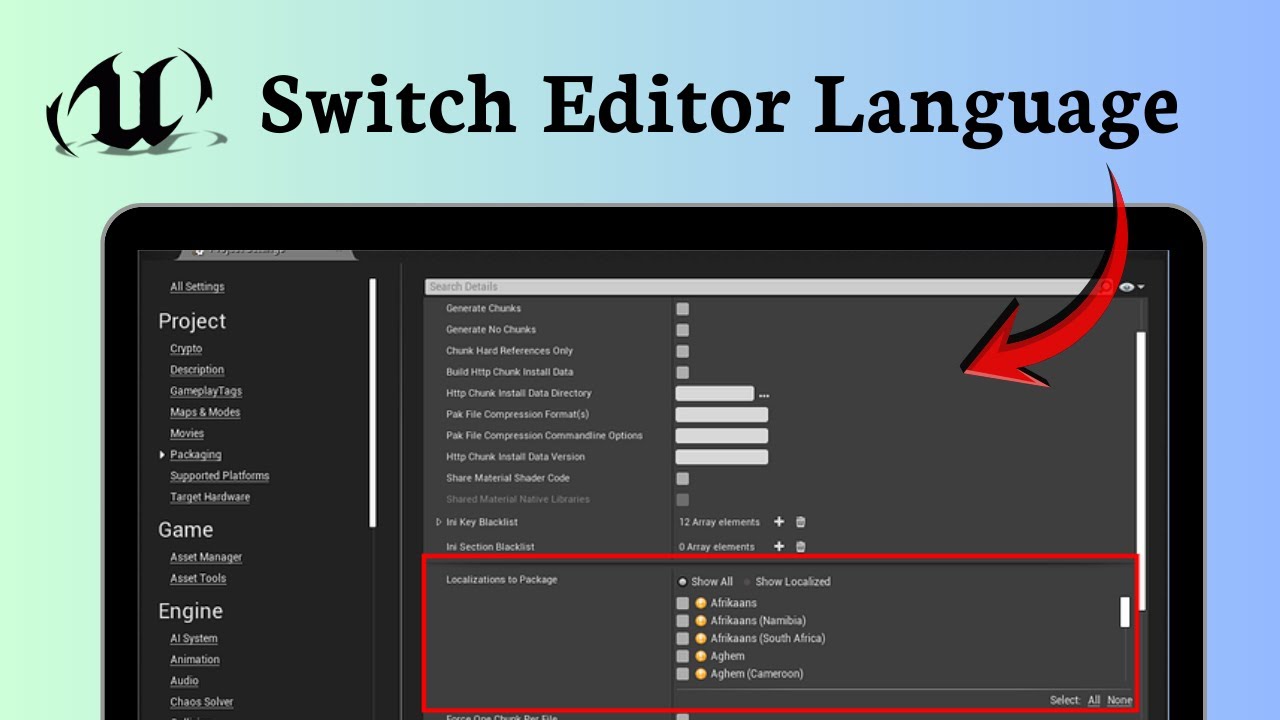
Task: Expand the Ini Key Blacklist array
Action: [439, 522]
